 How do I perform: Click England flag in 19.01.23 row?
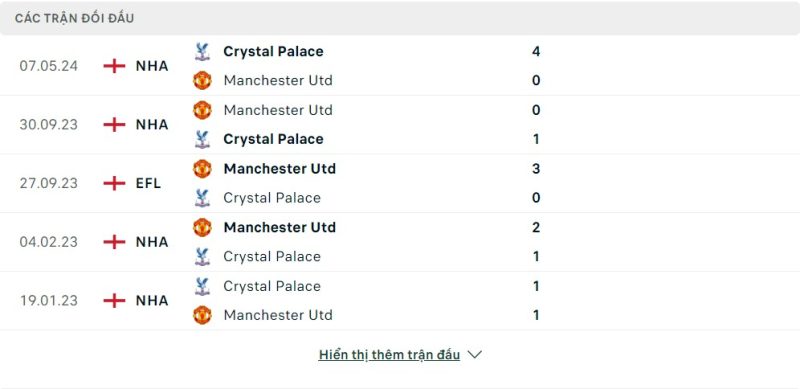114,301
